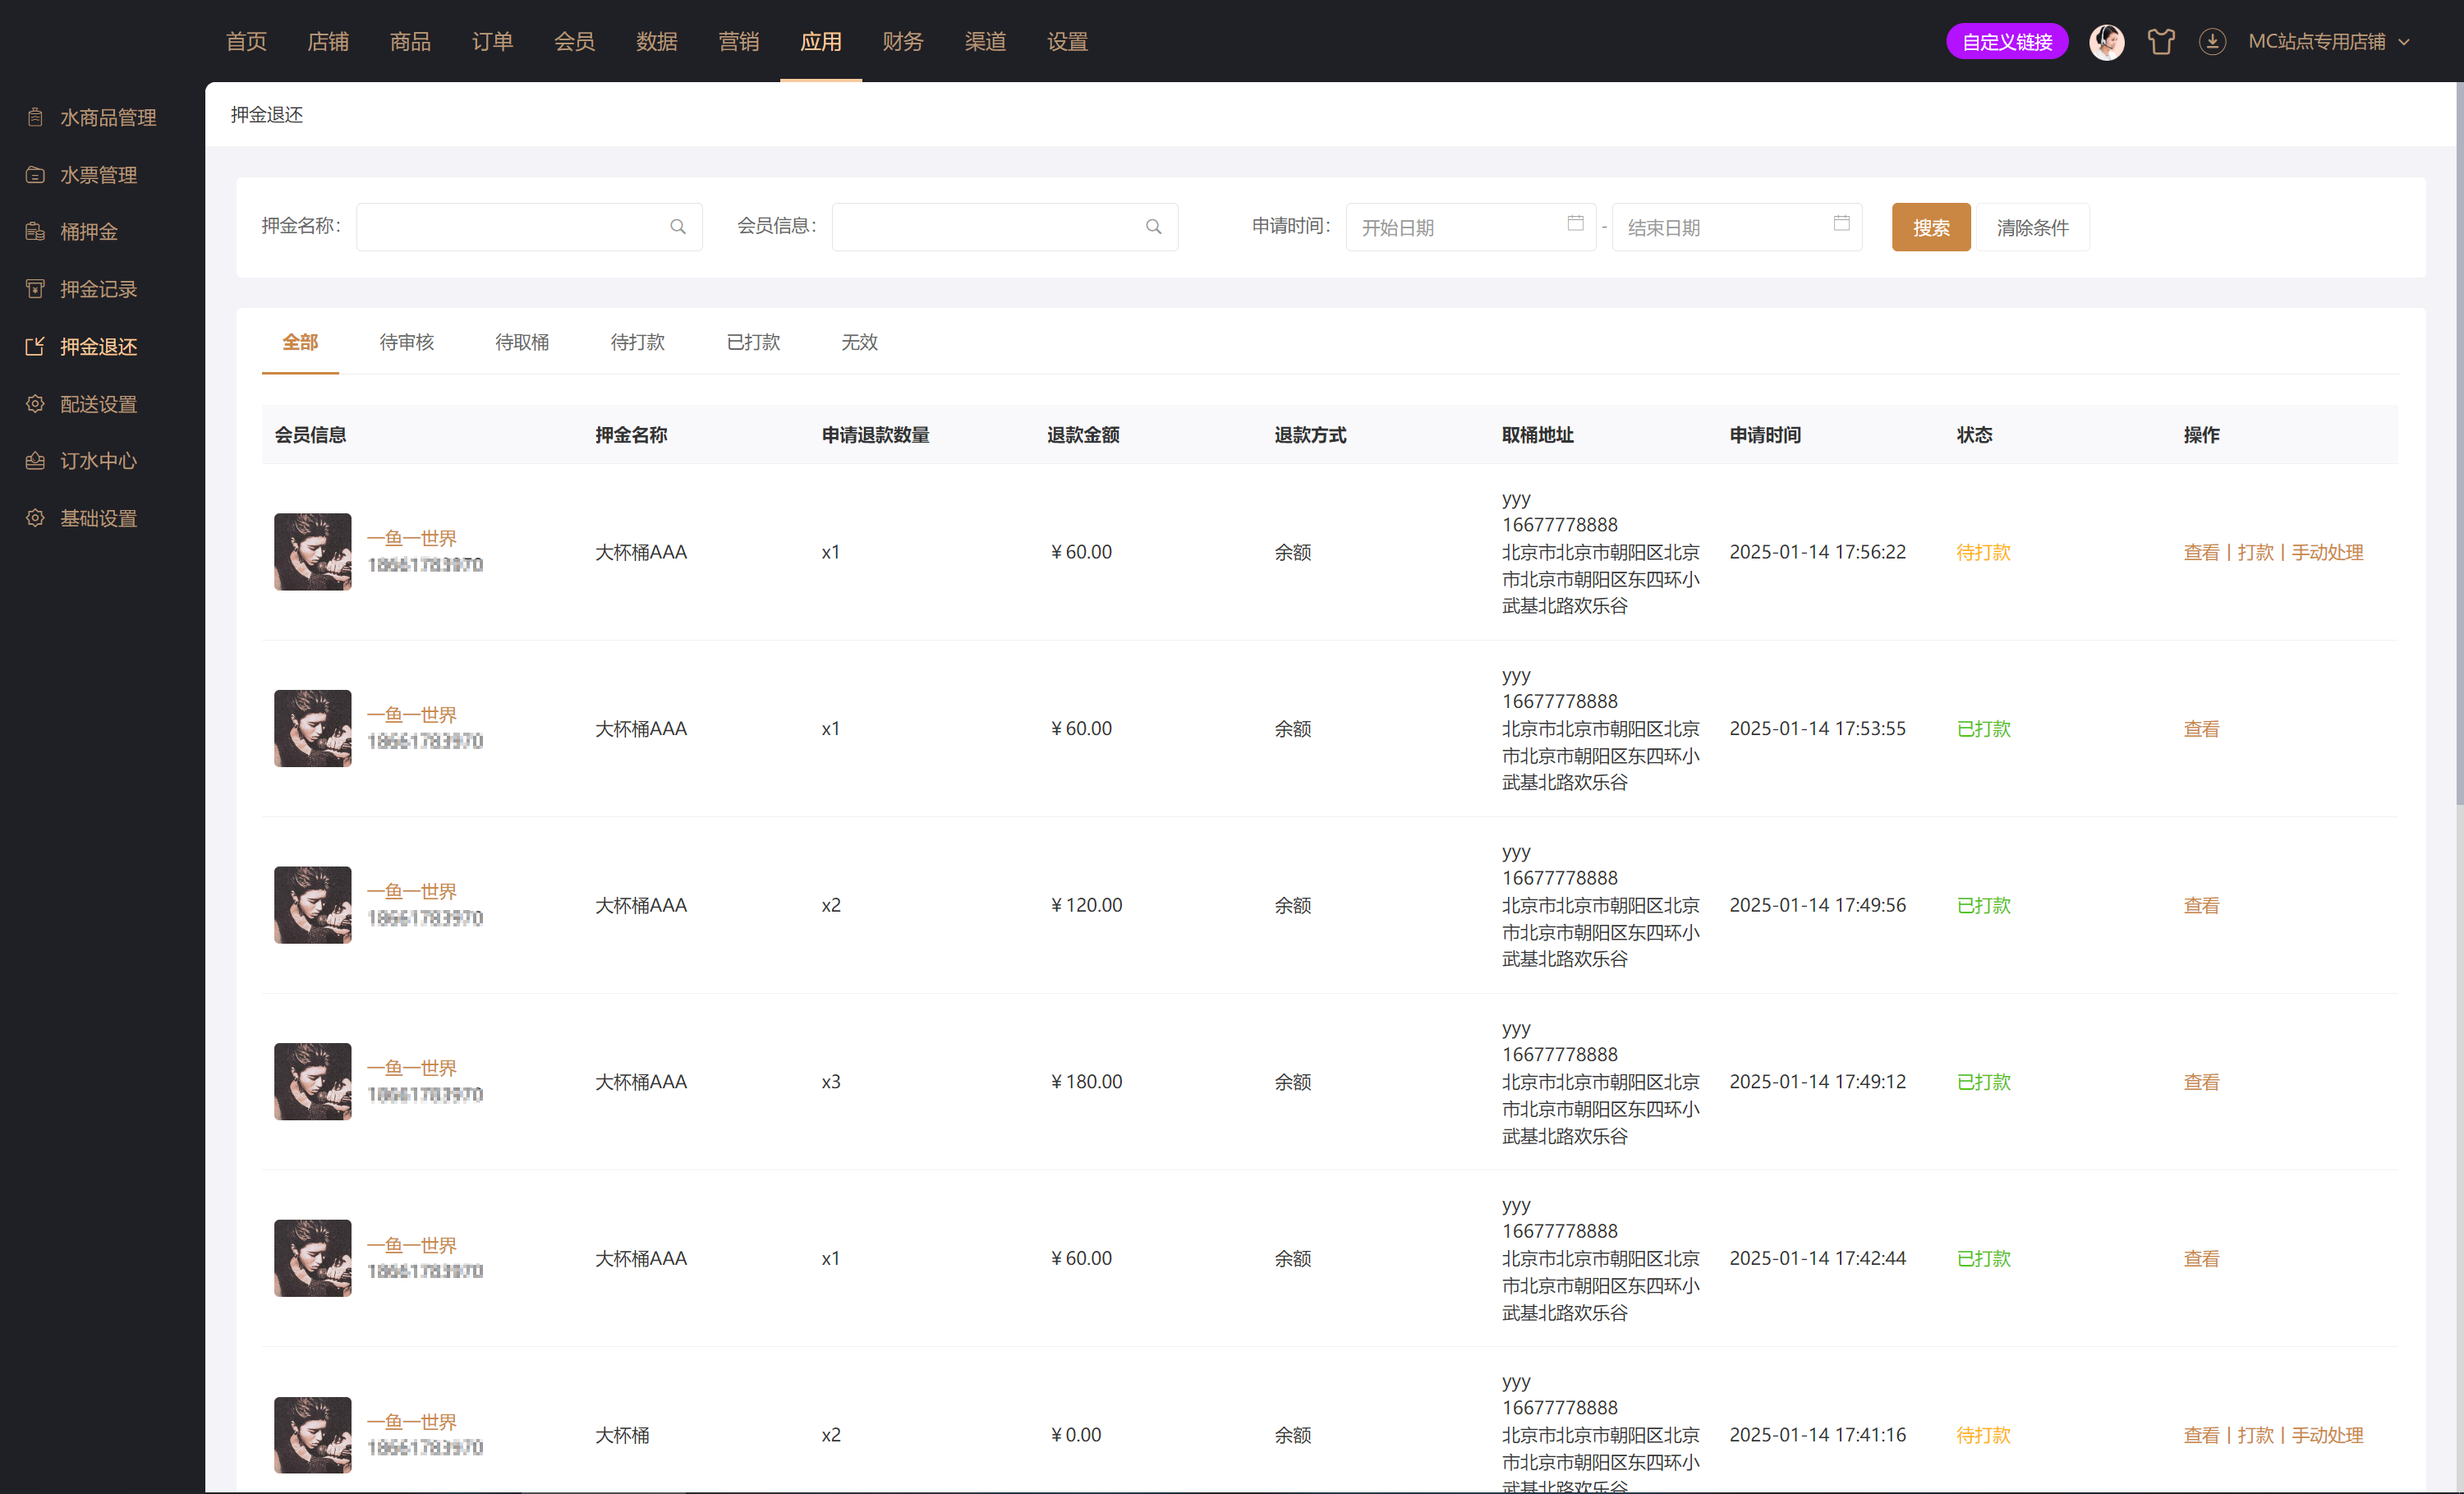2464x1494 pixels.
Task: Click the 清除条件 button
Action: point(2032,227)
